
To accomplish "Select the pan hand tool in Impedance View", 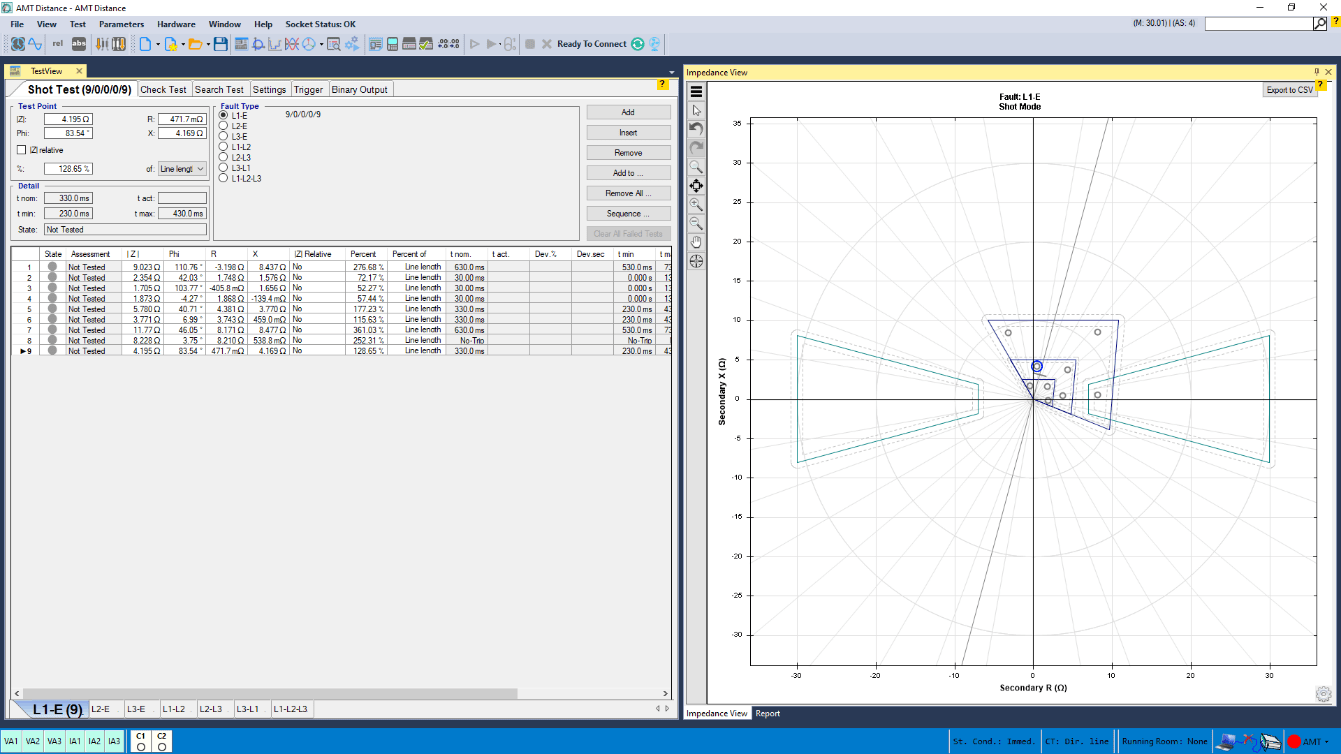I will tap(696, 242).
